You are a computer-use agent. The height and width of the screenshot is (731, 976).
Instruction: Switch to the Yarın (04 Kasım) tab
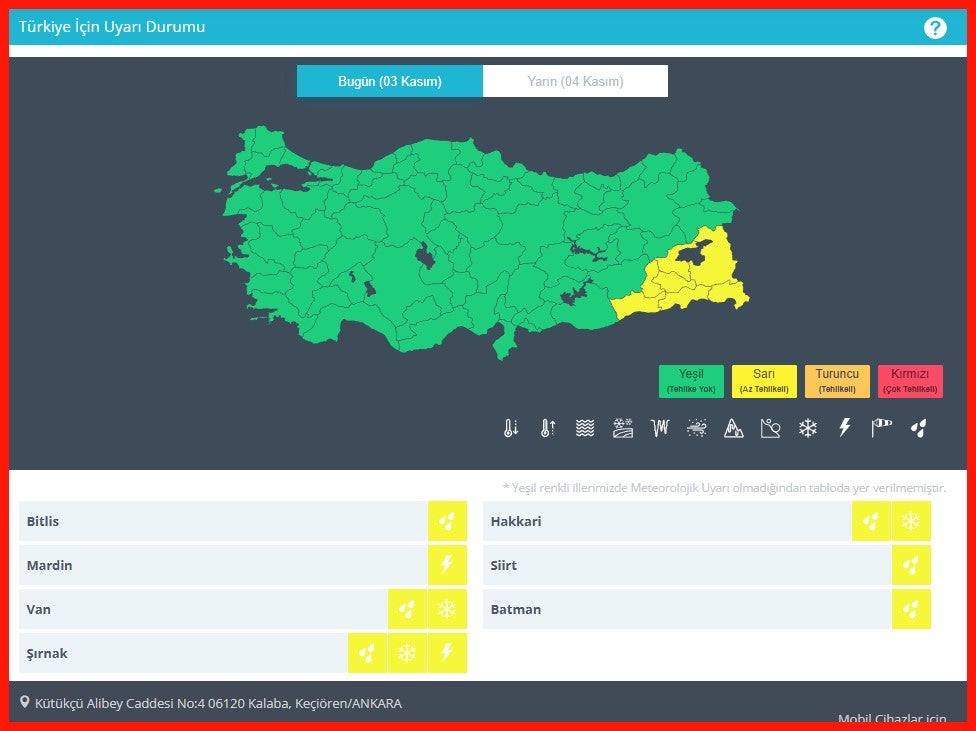tap(575, 81)
